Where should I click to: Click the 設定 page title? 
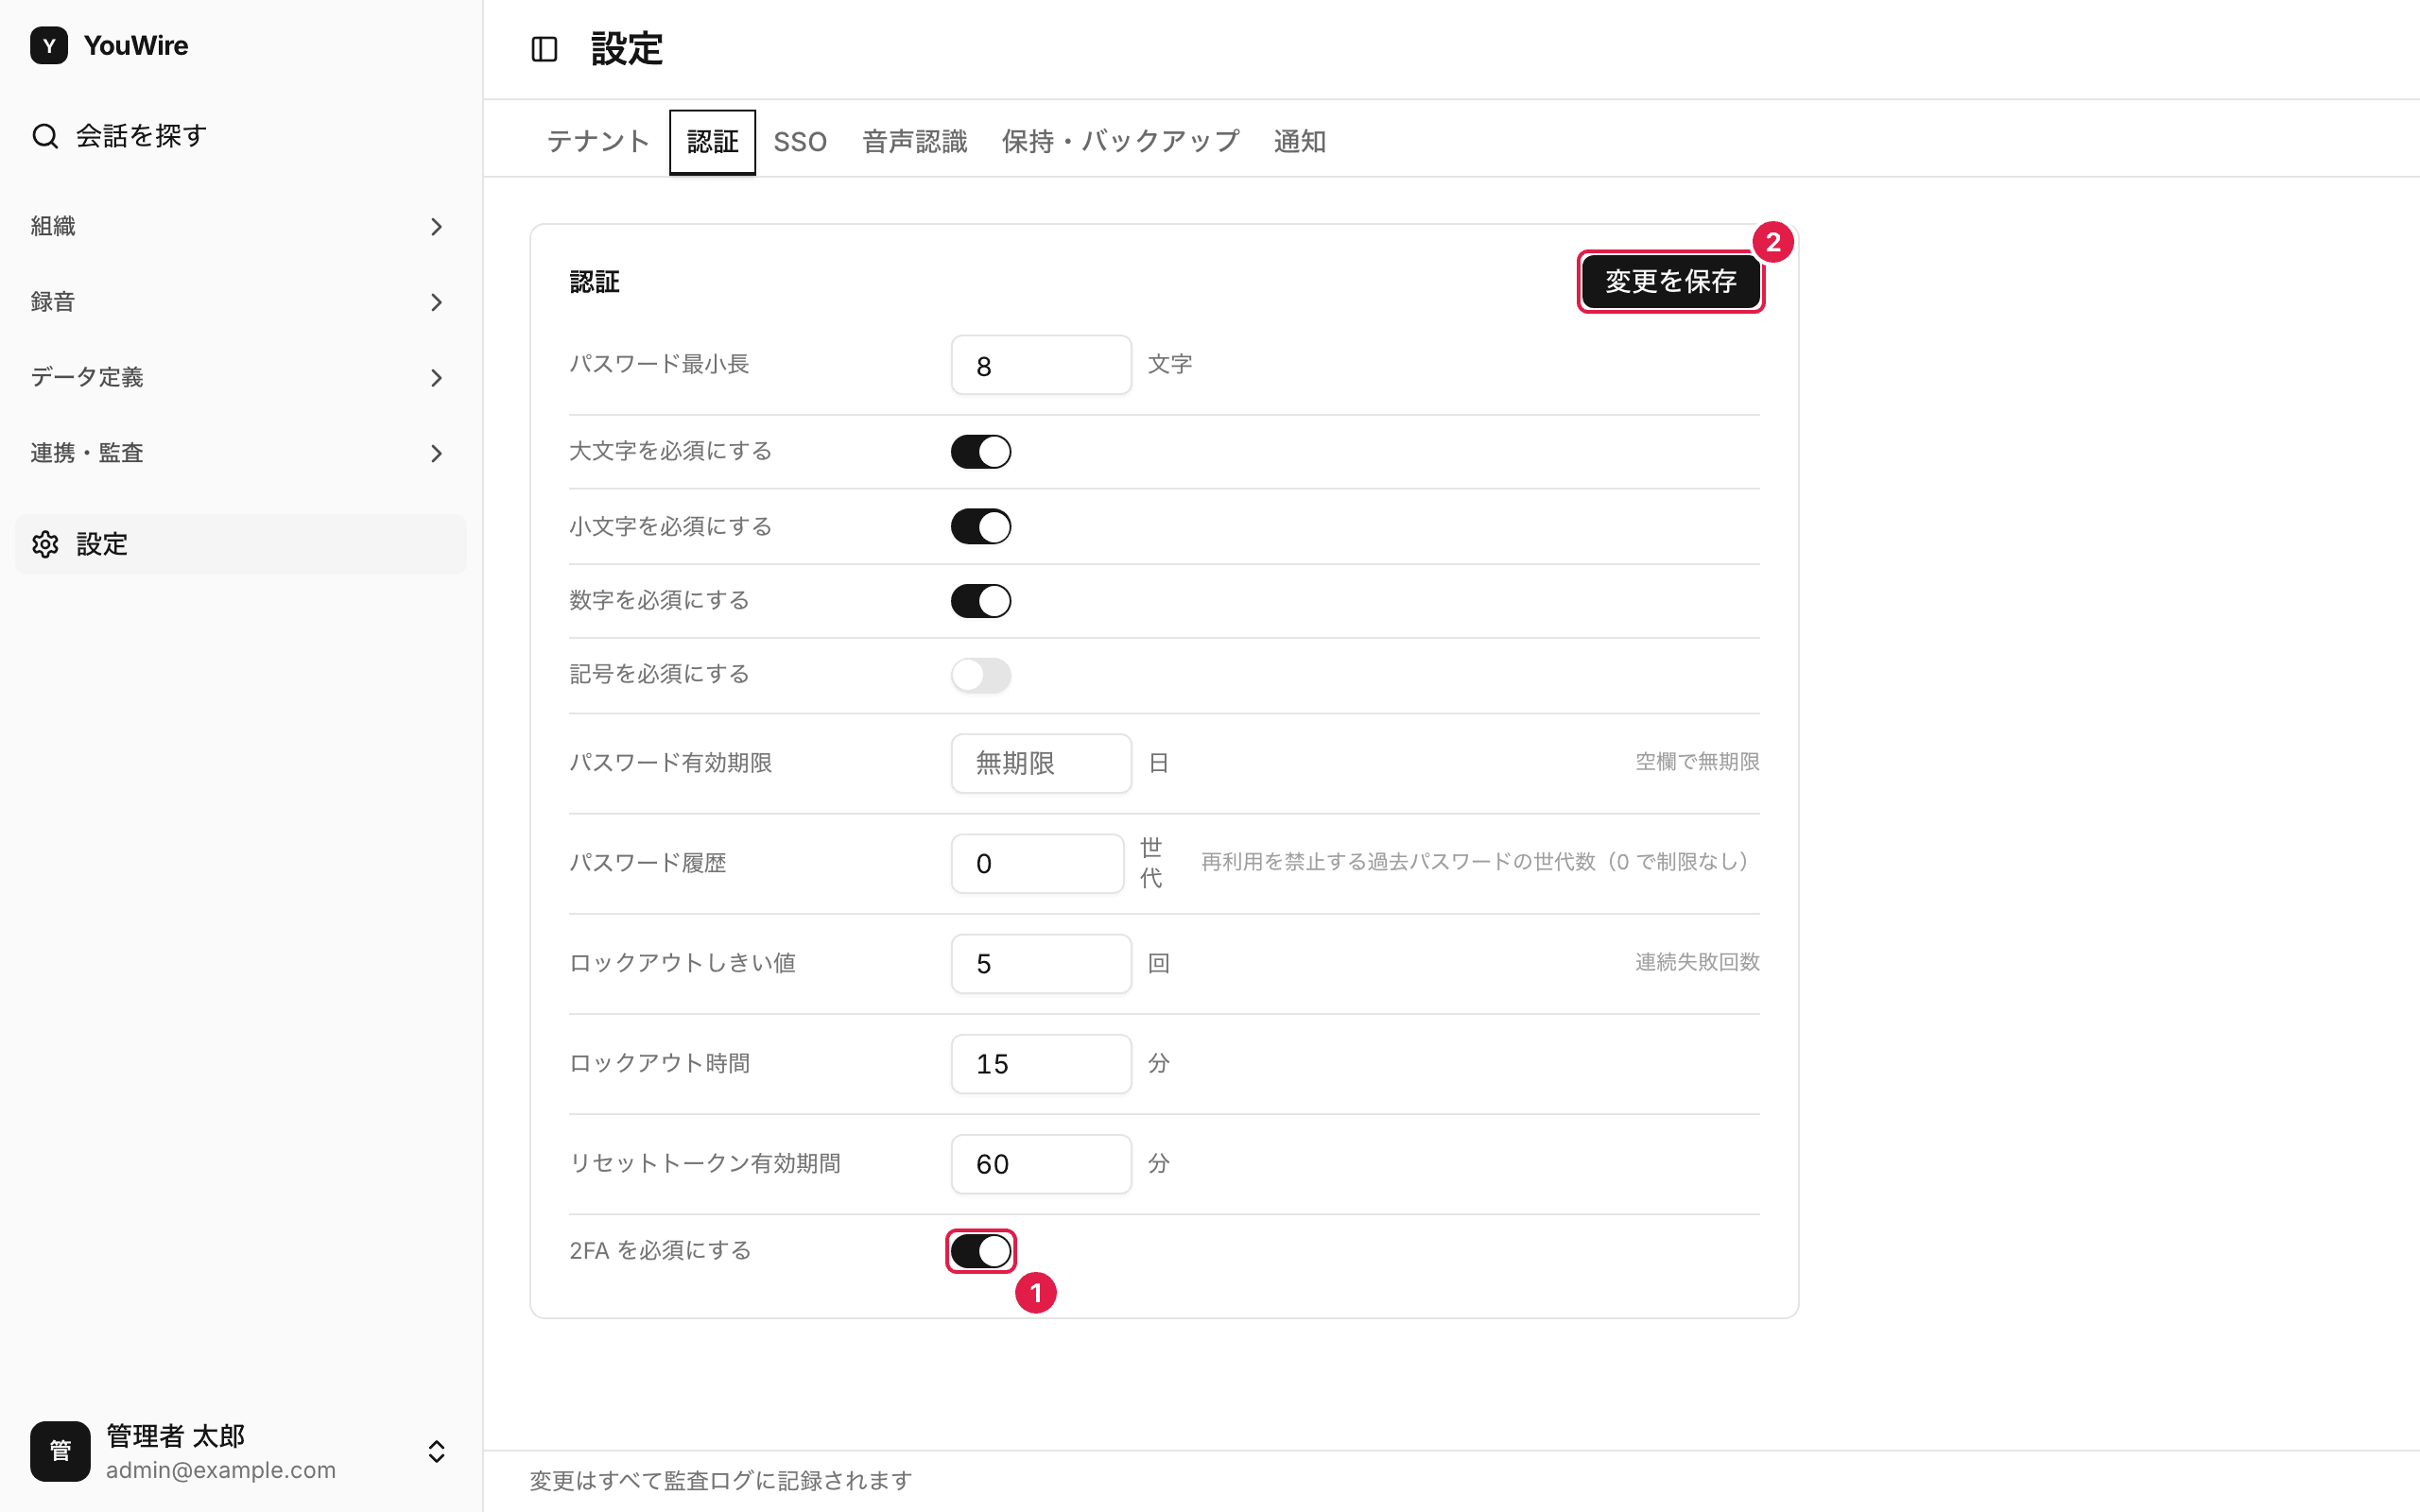point(627,49)
